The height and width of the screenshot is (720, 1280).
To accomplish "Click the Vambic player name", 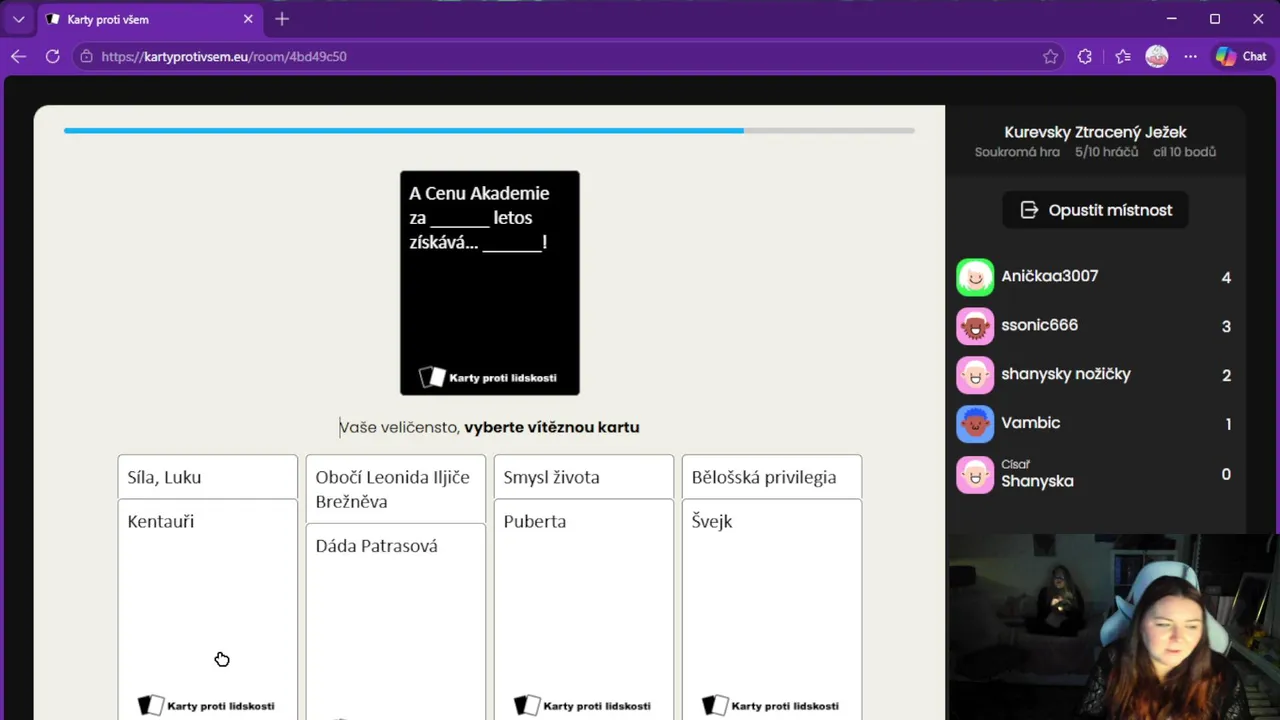I will pyautogui.click(x=1031, y=423).
